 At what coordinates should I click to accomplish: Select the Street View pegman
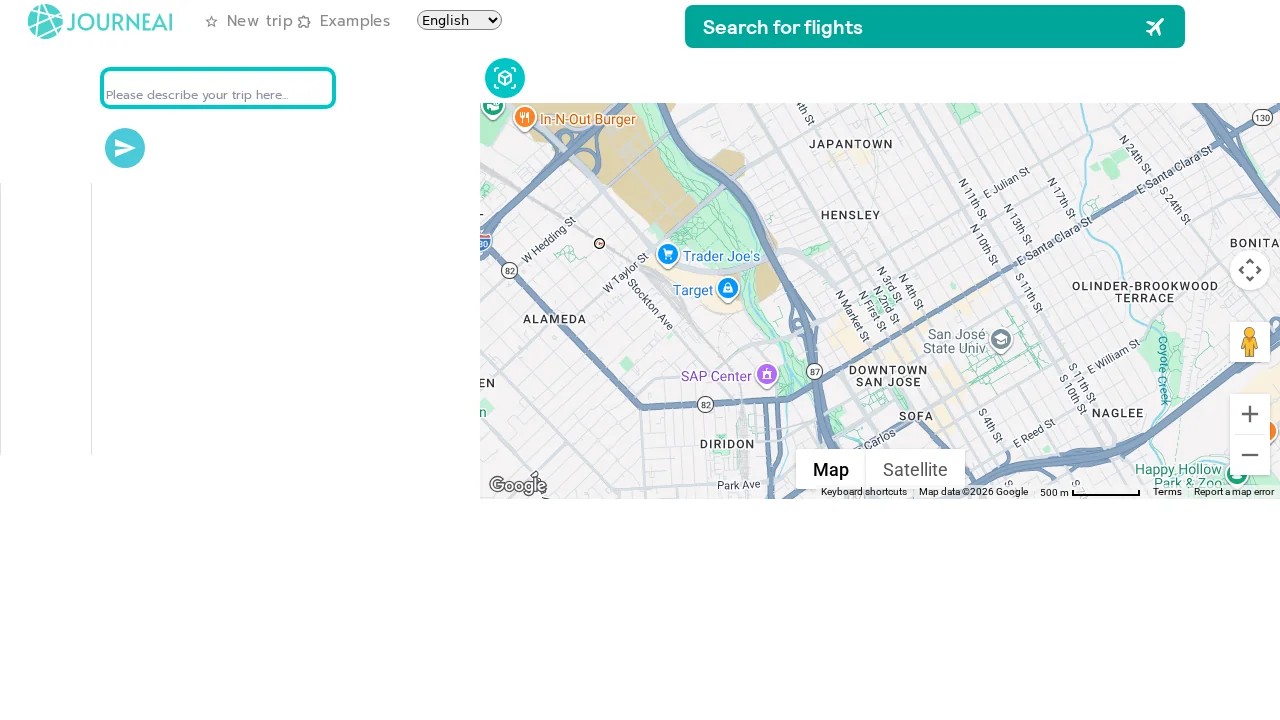coord(1250,342)
